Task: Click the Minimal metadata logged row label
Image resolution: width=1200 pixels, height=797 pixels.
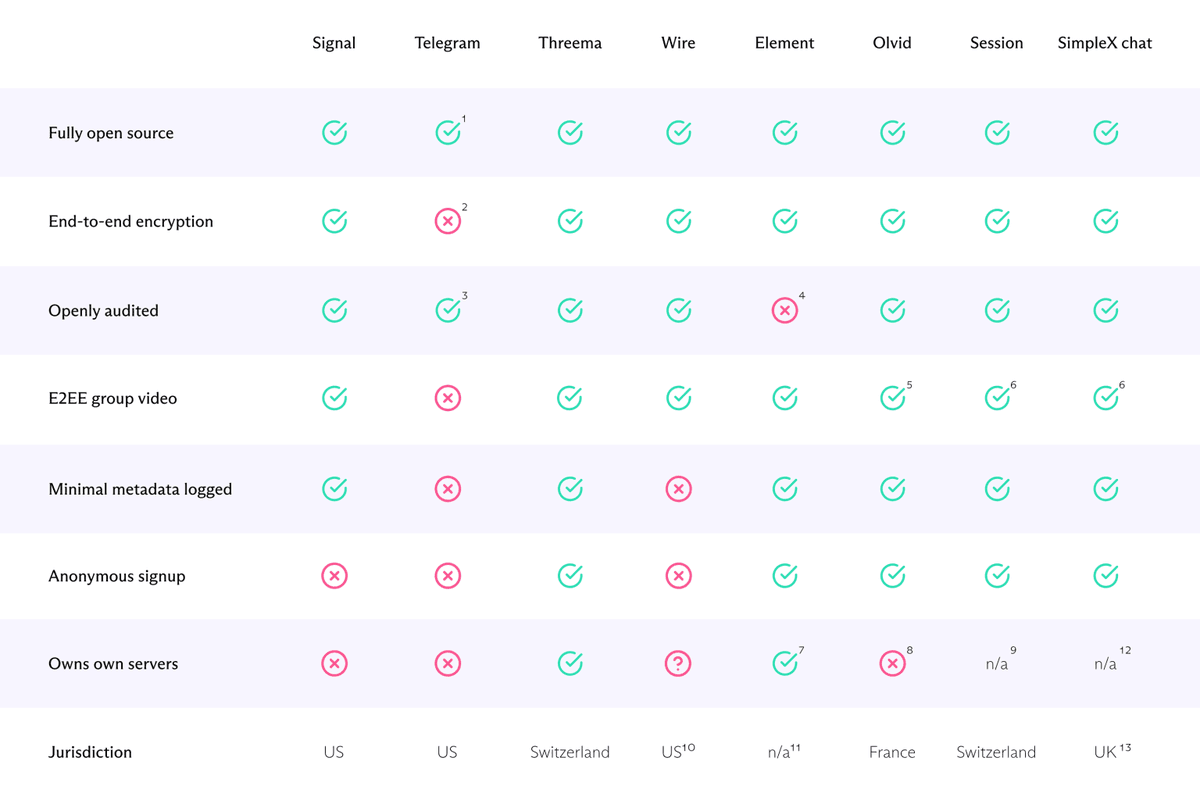Action: [140, 489]
